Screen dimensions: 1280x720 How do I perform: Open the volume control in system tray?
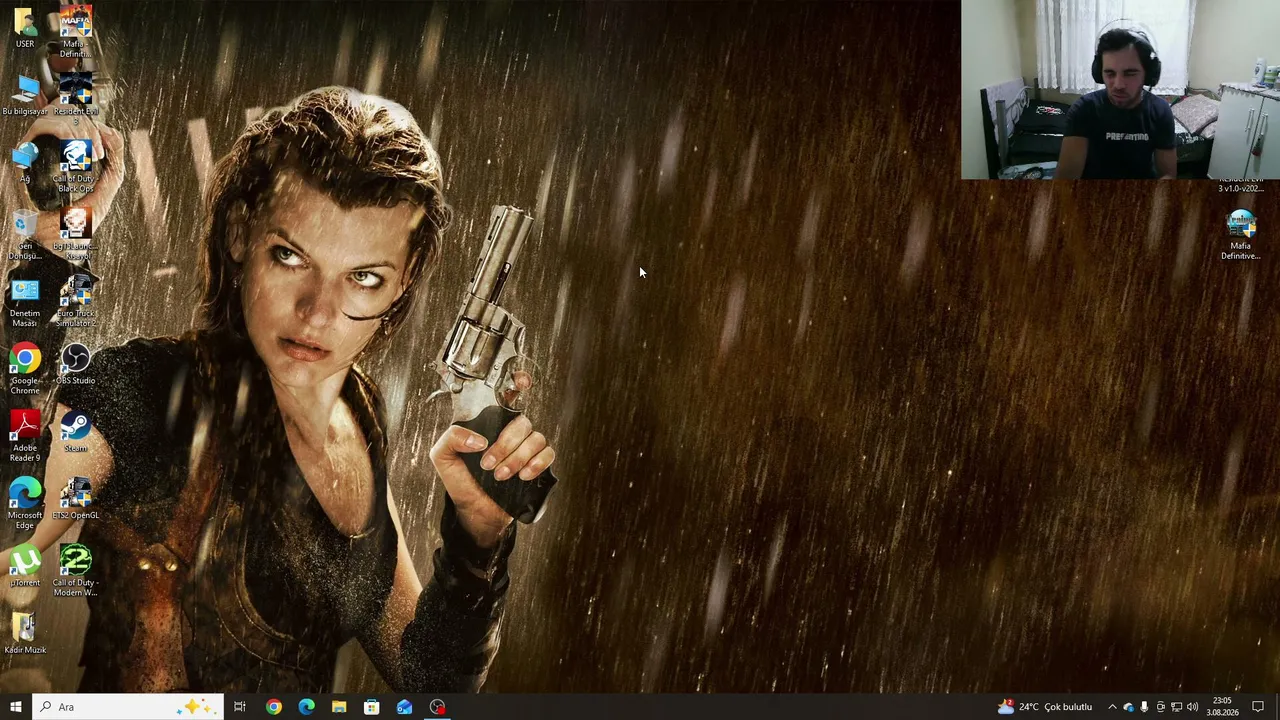click(x=1192, y=707)
